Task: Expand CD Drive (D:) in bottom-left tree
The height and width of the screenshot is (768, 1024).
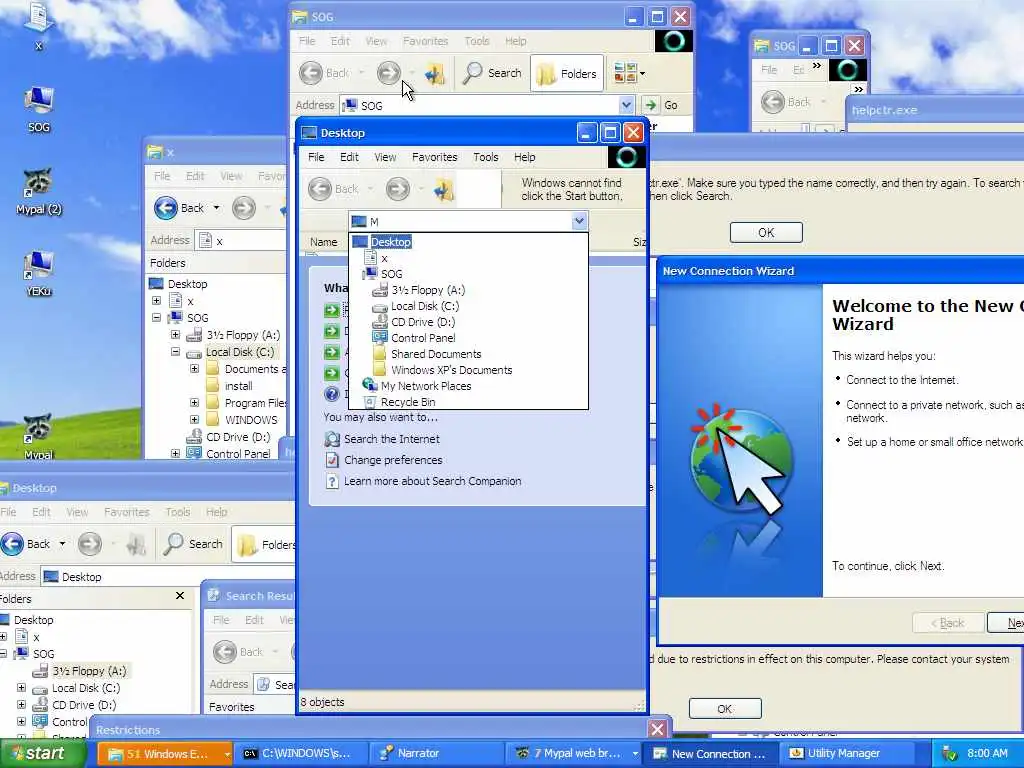Action: [x=21, y=705]
